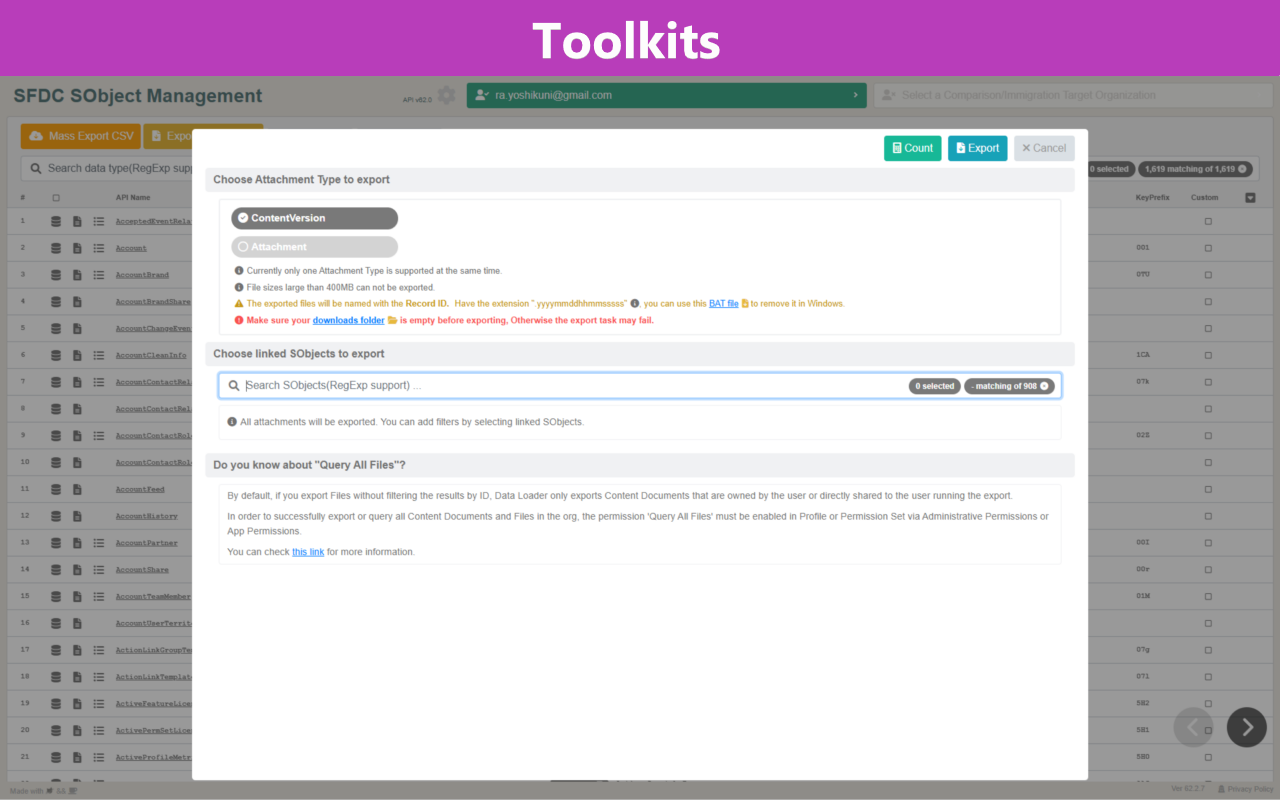Open the settings gear next to API v62.0

click(x=446, y=95)
